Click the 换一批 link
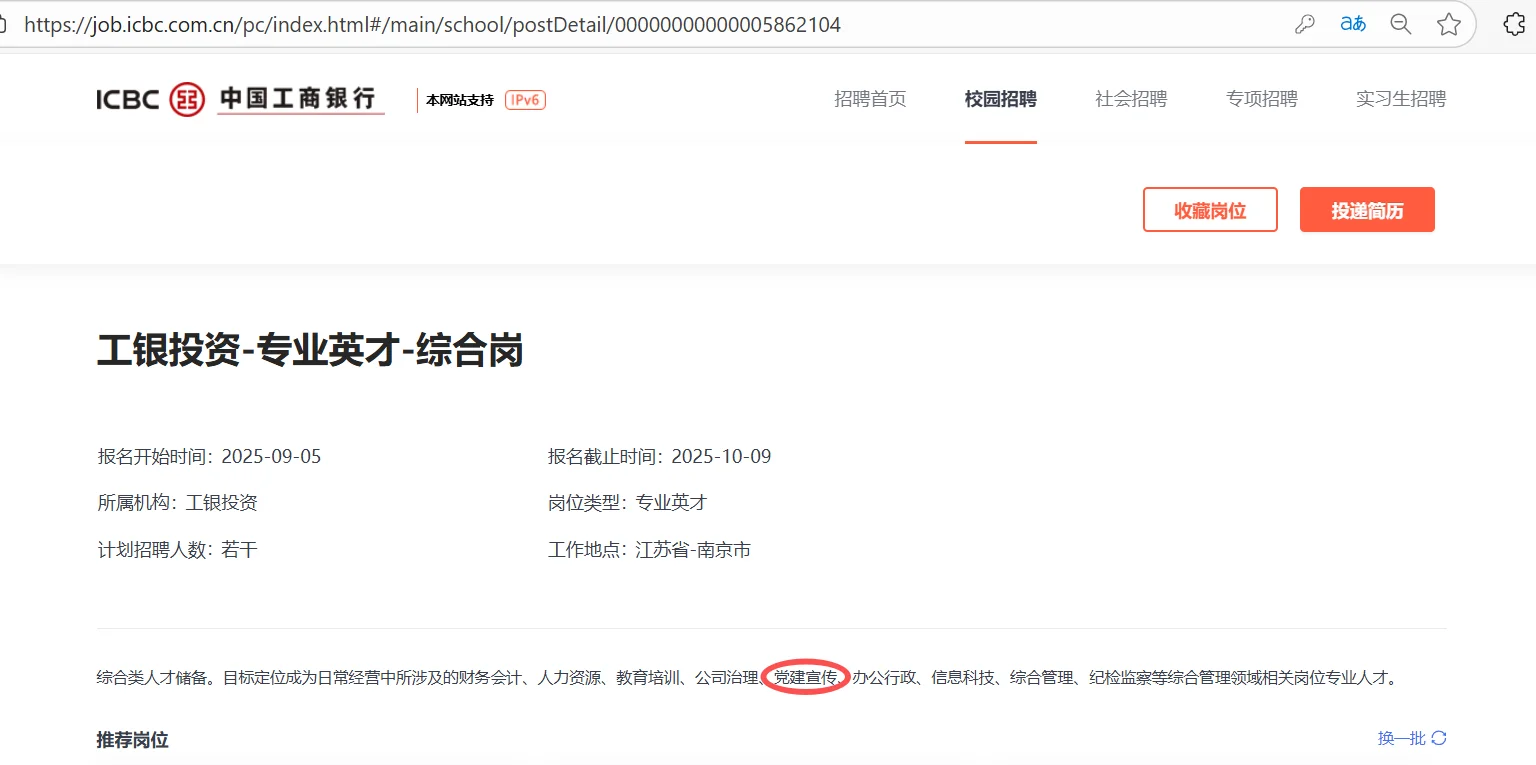This screenshot has height=765, width=1536. (x=1402, y=738)
